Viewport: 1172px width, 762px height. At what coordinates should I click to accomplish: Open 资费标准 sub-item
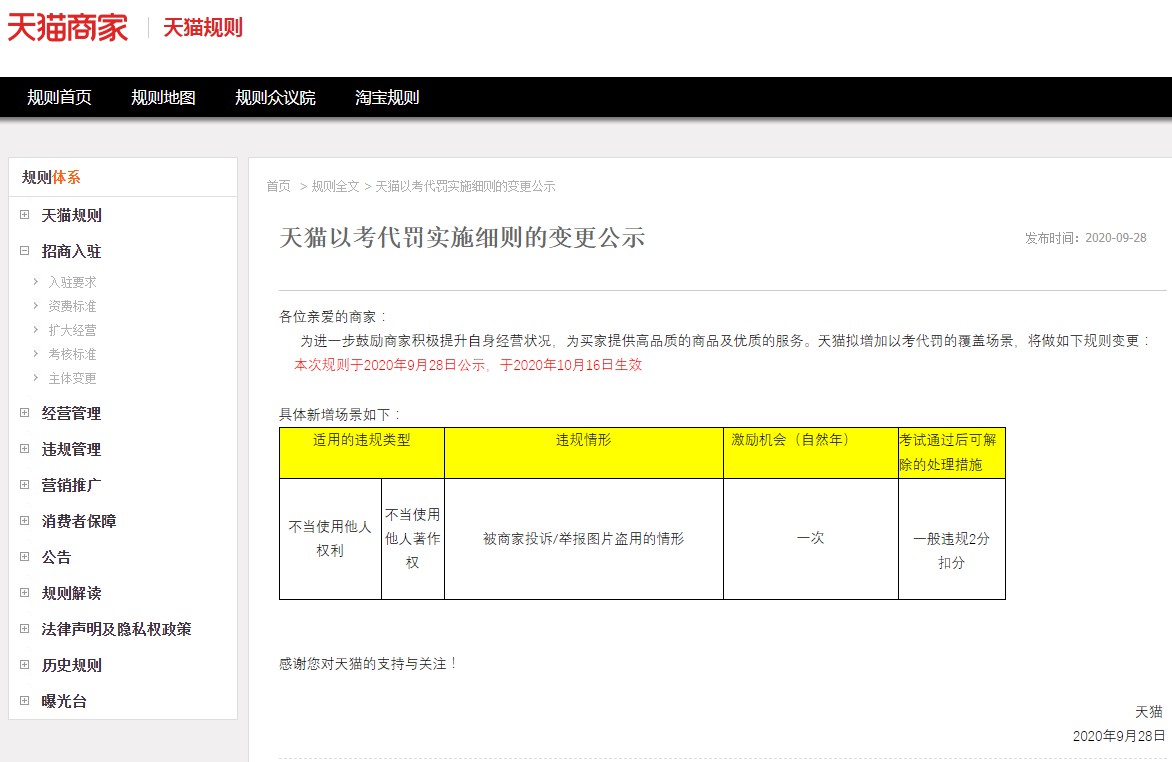coord(73,306)
